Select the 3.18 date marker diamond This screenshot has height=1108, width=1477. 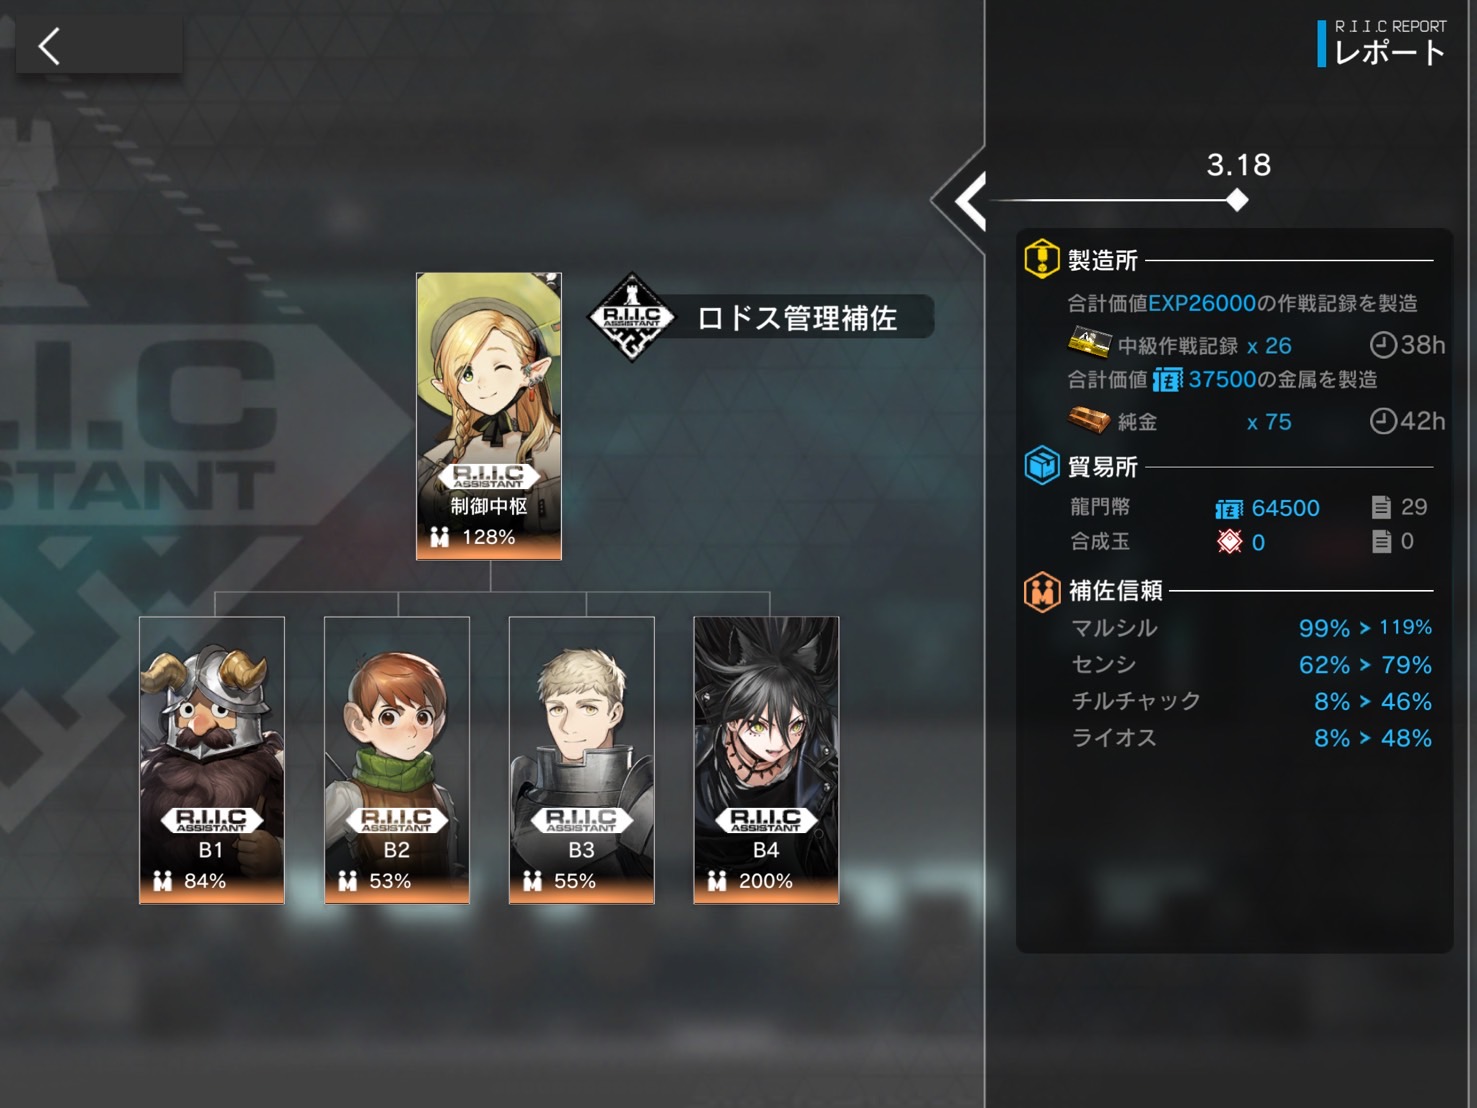tap(1237, 200)
